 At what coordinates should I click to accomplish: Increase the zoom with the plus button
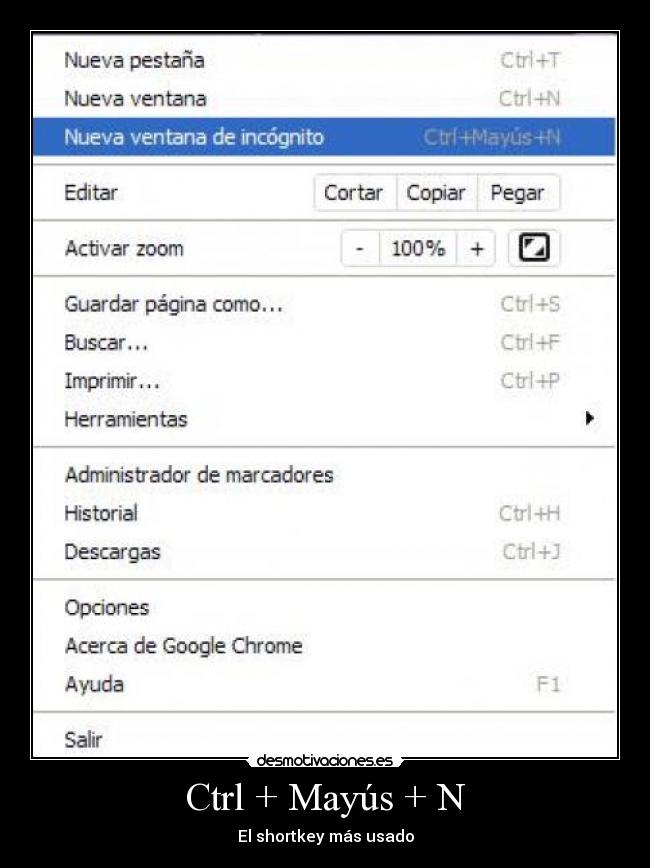point(478,248)
